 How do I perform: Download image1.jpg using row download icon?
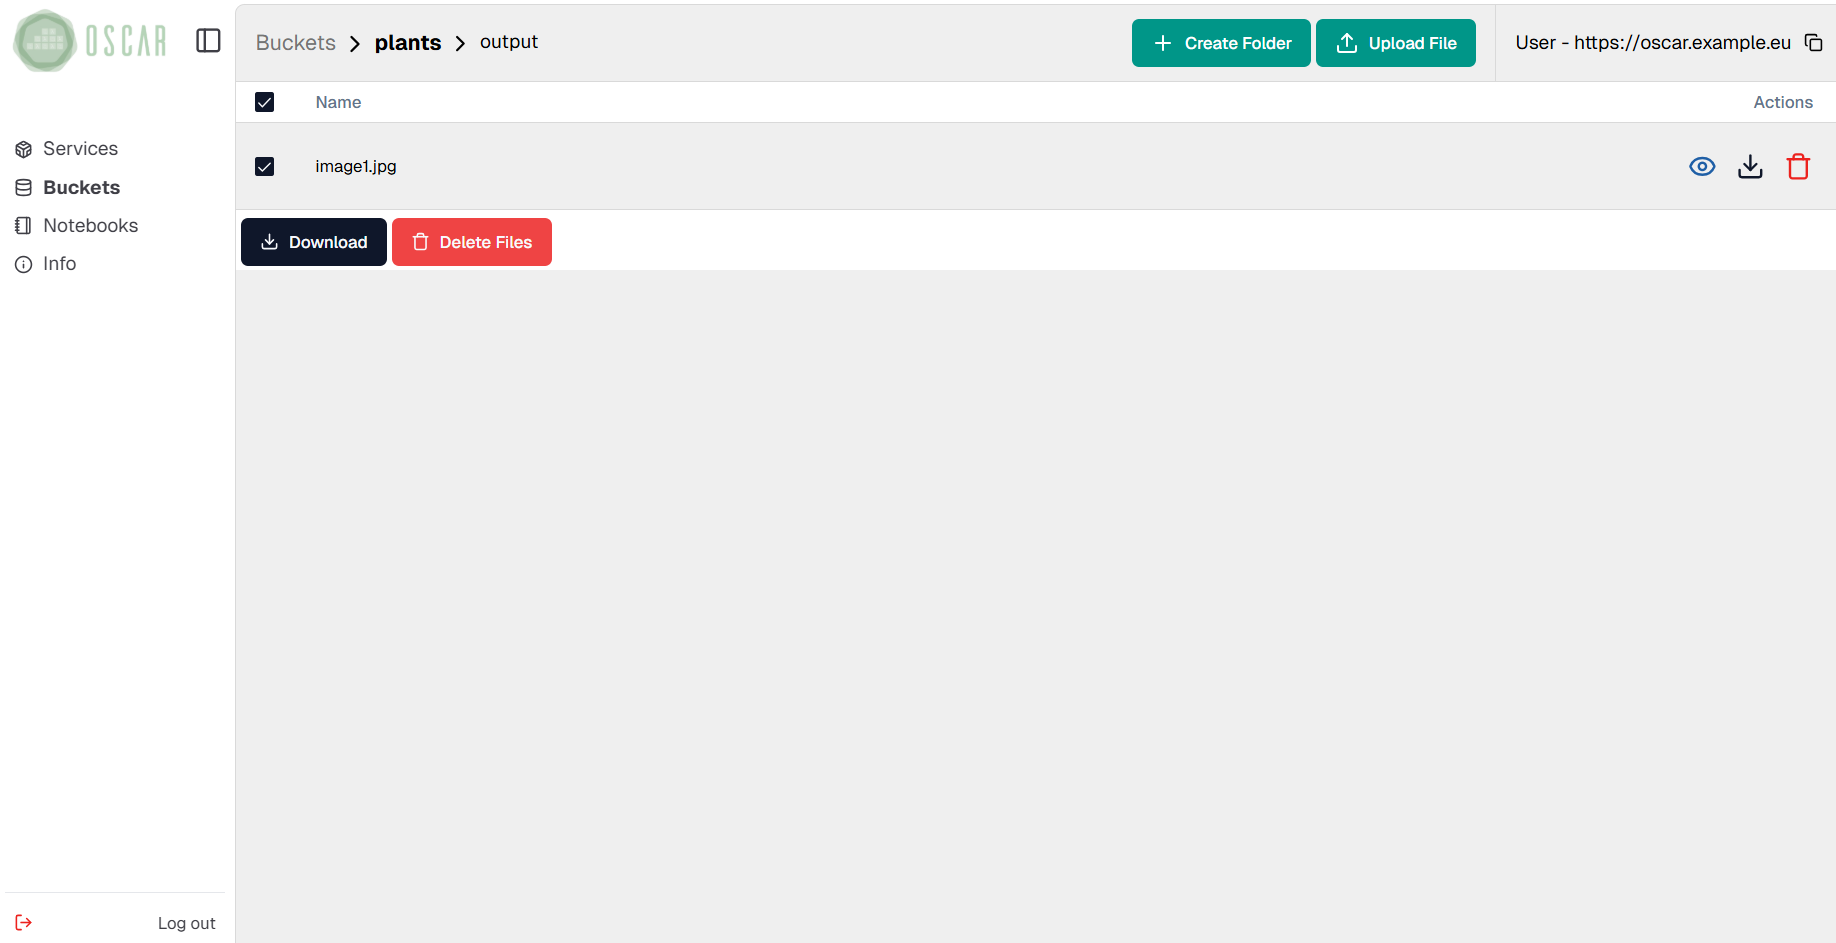point(1749,167)
